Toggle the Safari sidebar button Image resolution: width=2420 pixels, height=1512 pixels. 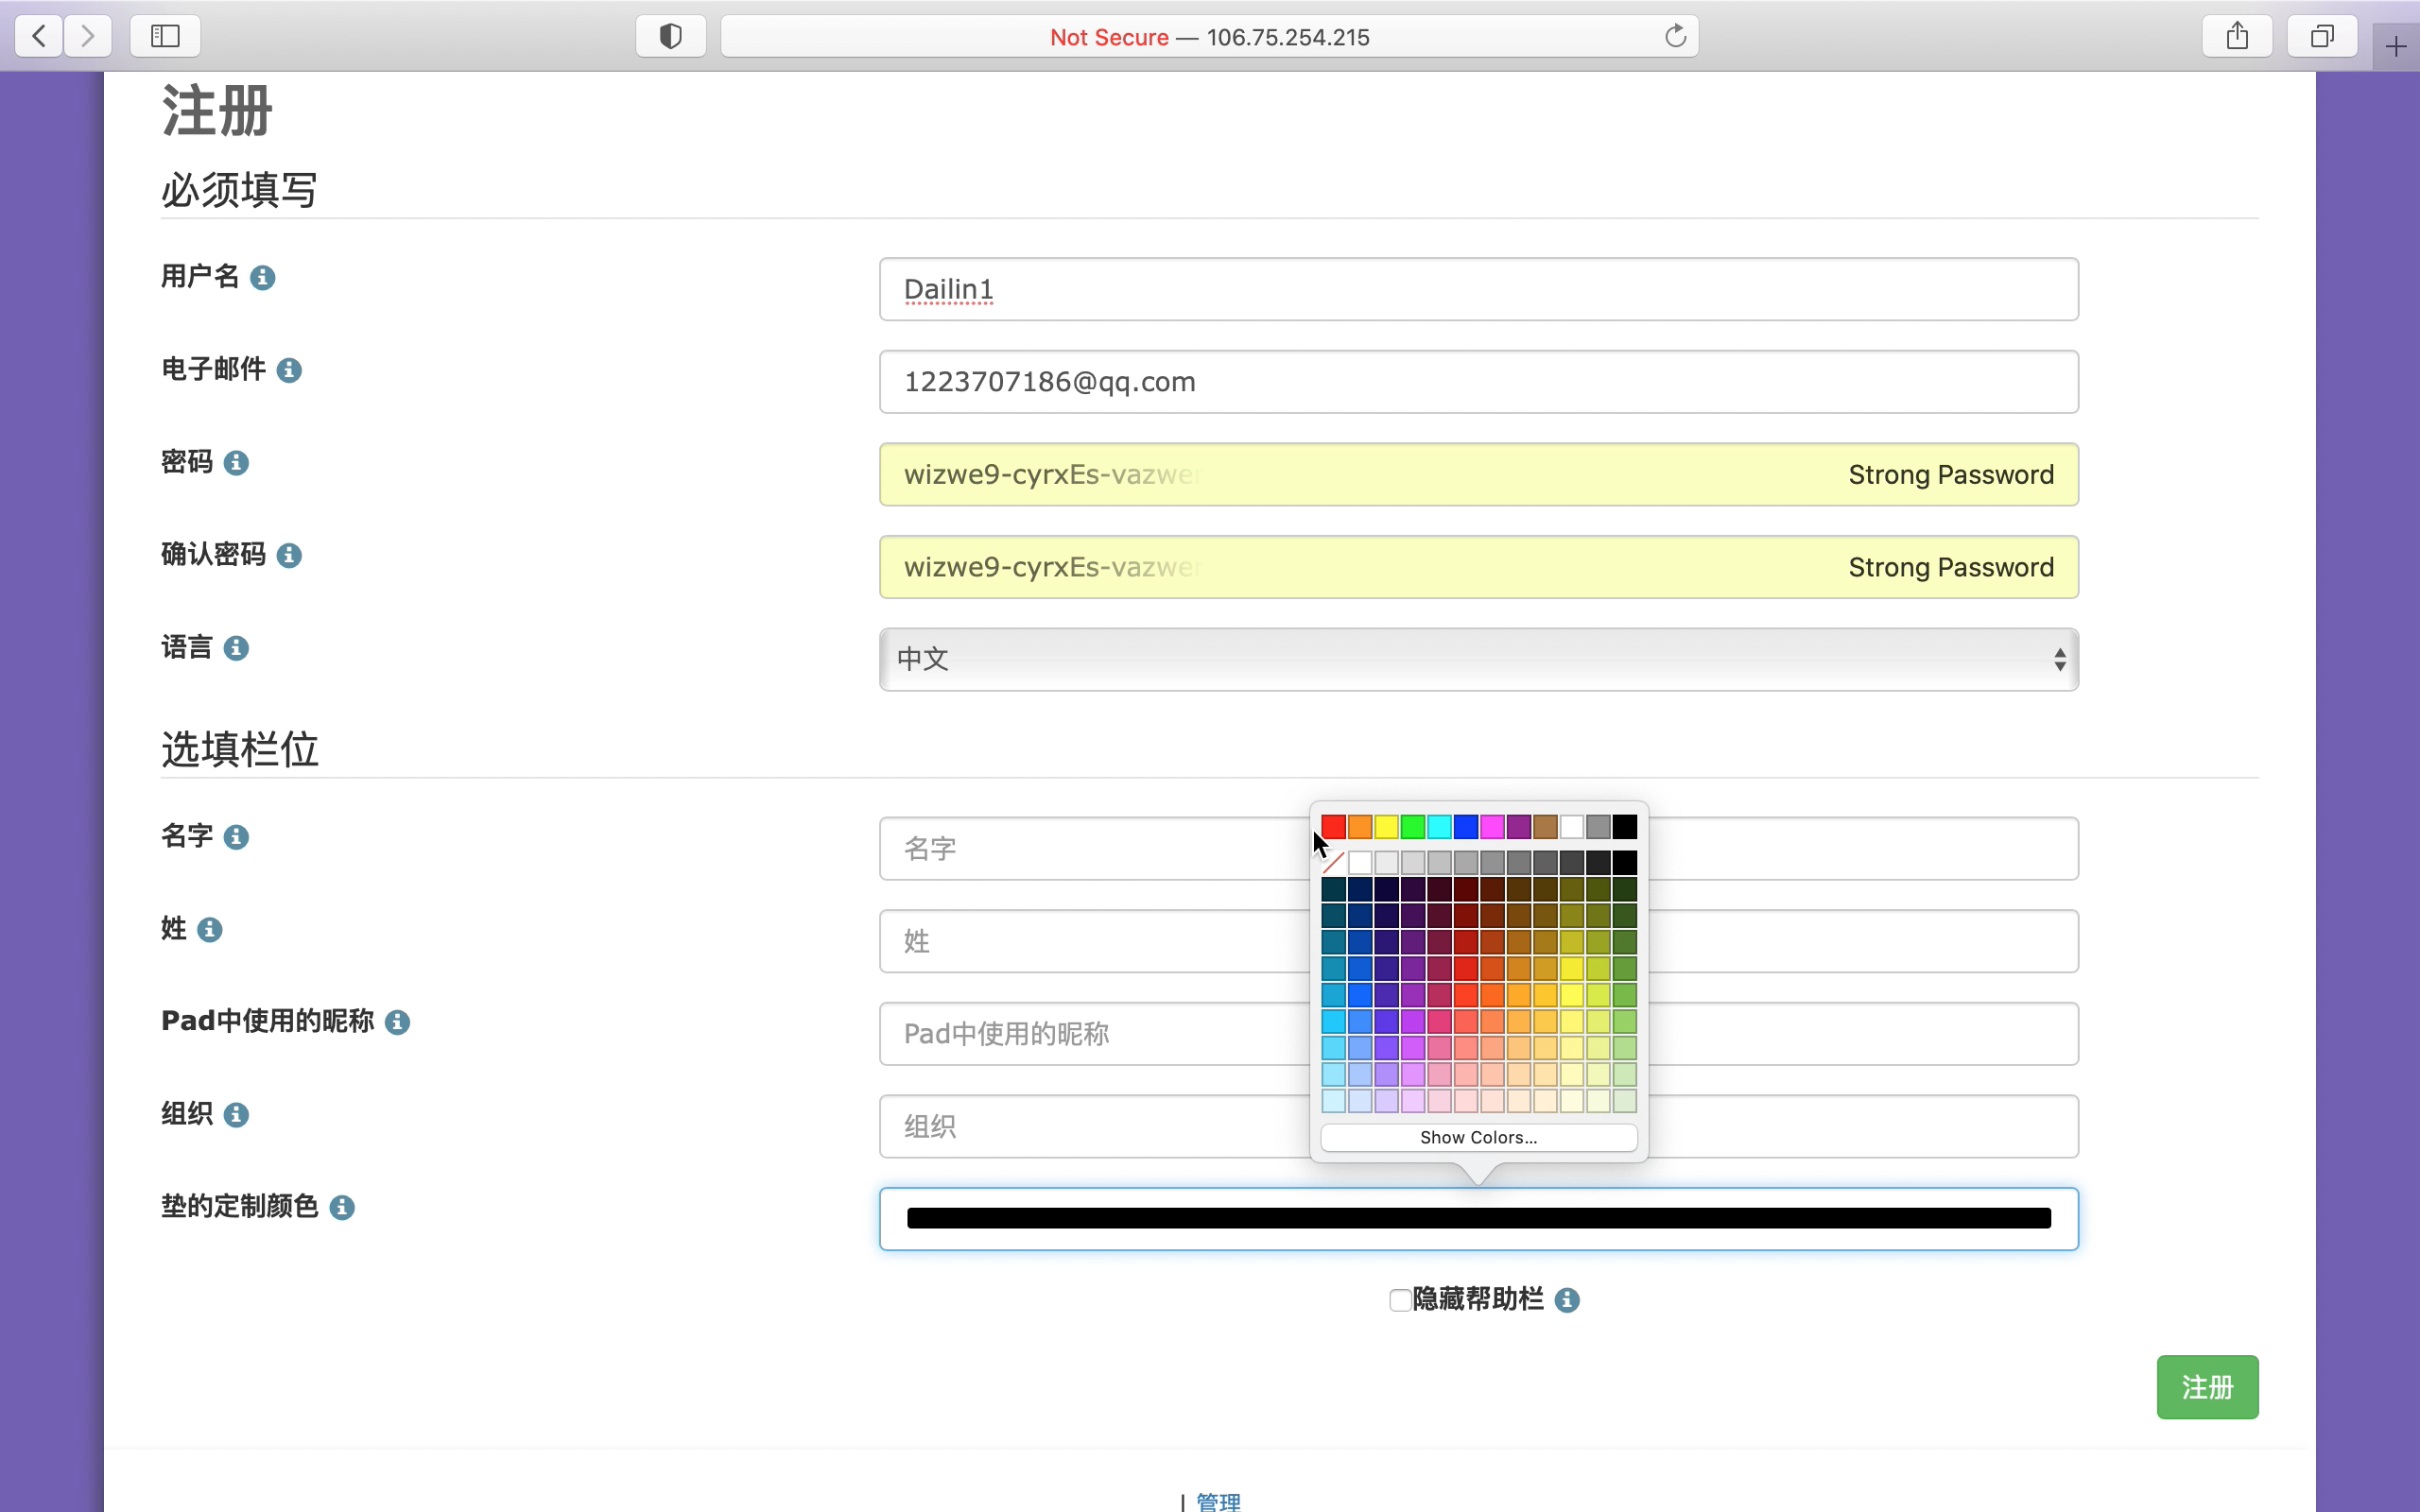165,37
